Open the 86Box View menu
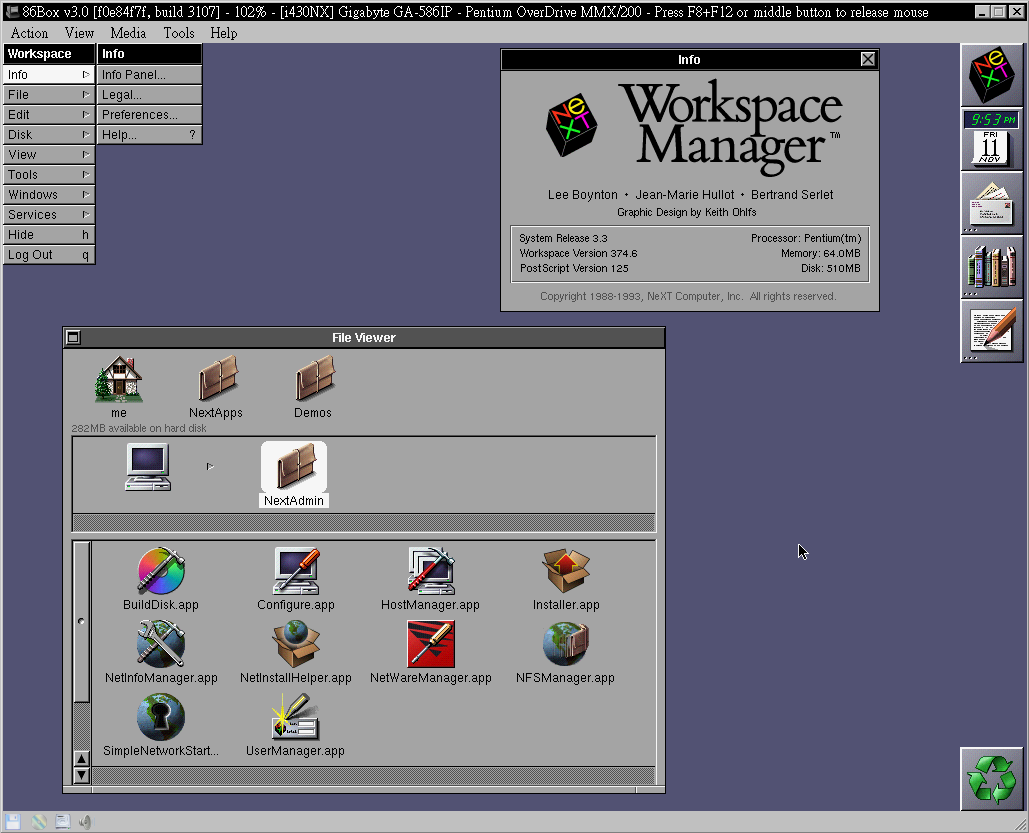Image resolution: width=1029 pixels, height=833 pixels. pos(79,33)
